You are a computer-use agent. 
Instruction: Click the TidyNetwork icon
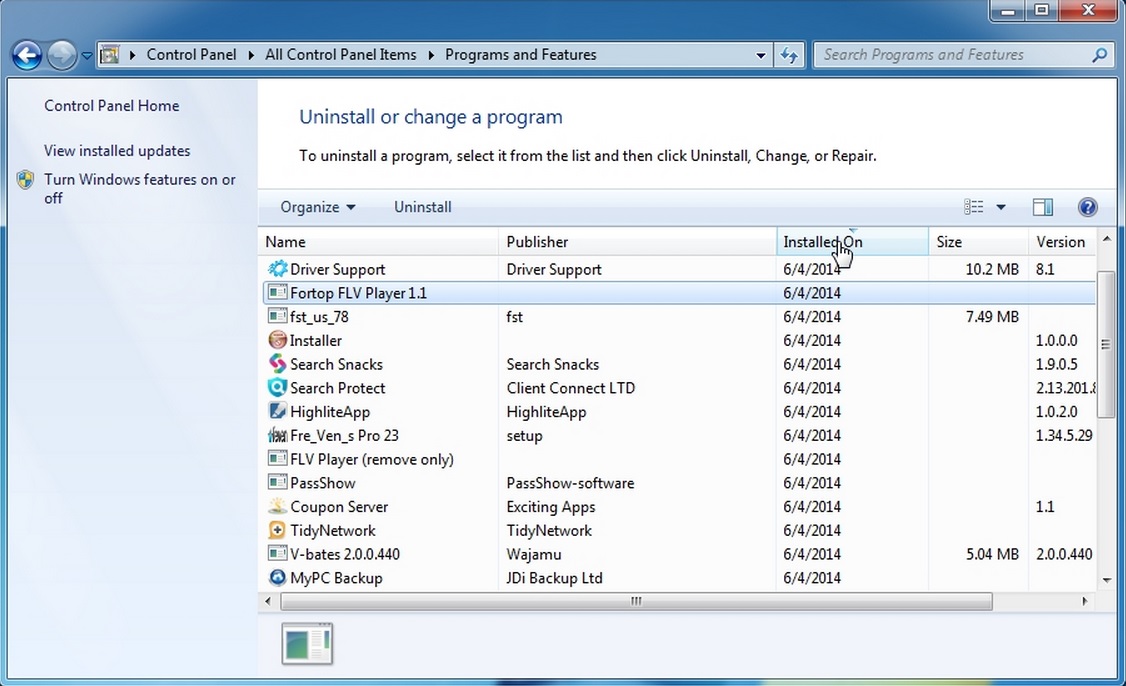click(x=277, y=530)
